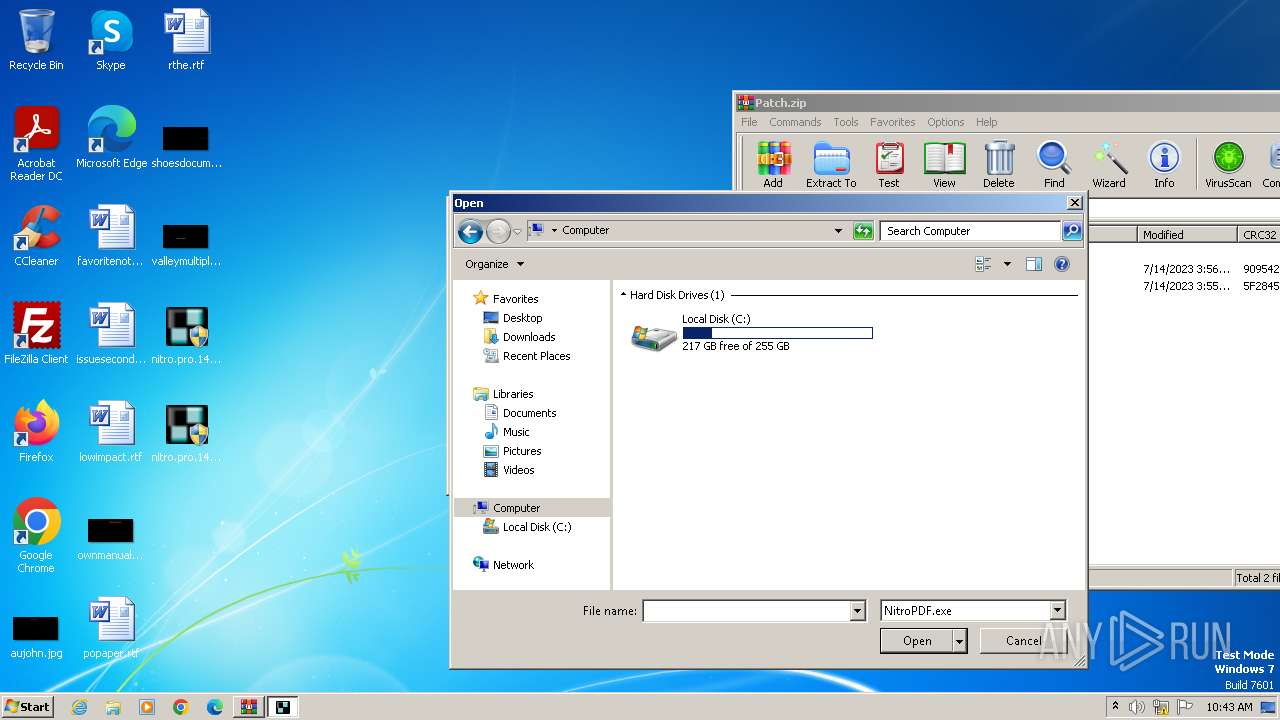The width and height of the screenshot is (1280, 720).
Task: Open the Favorites menu in WinRAR
Action: point(892,122)
